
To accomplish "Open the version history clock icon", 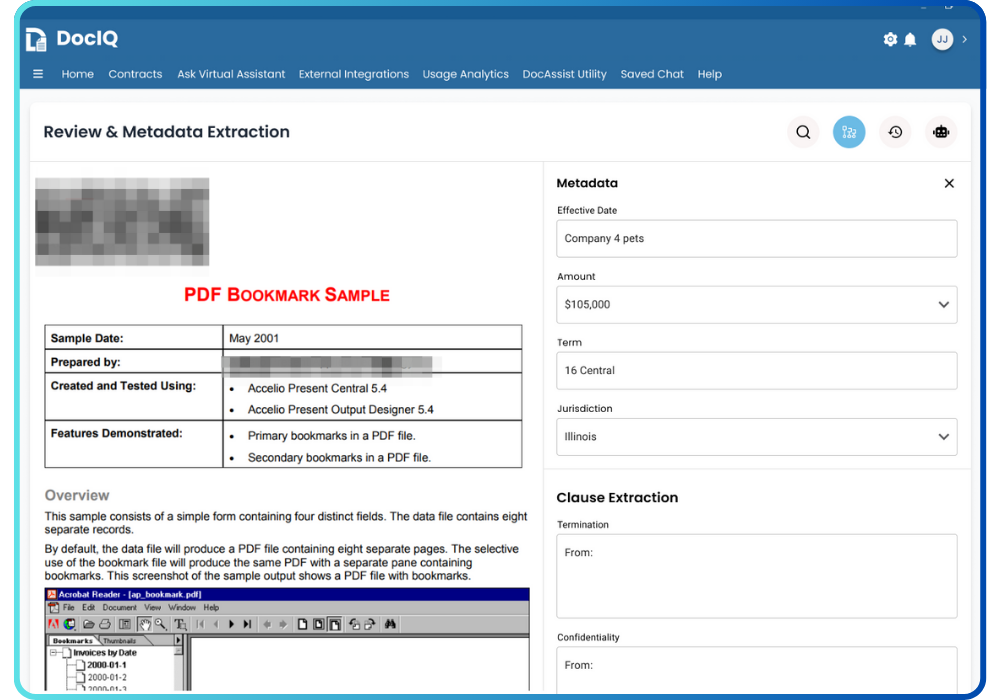I will coord(895,132).
